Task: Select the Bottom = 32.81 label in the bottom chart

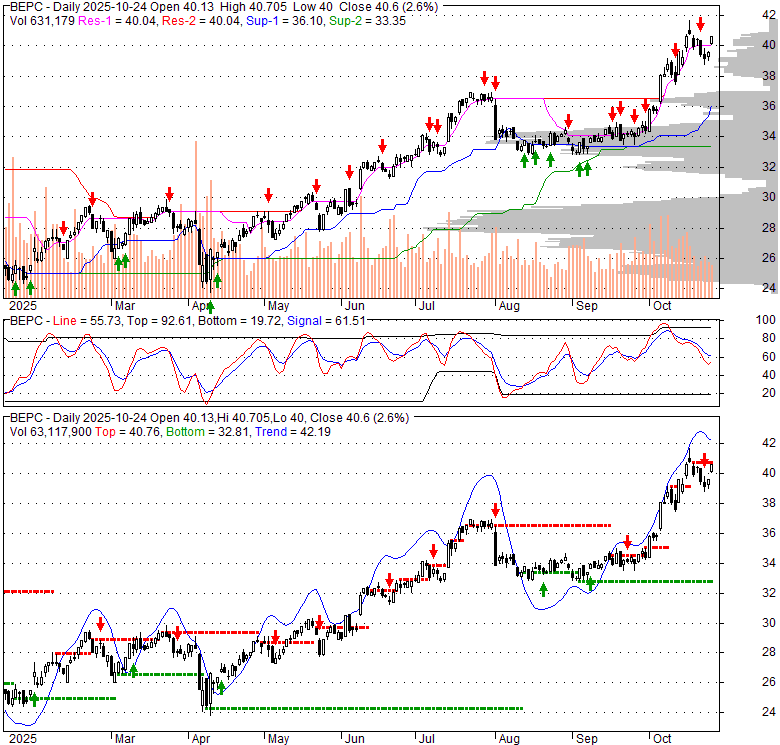Action: click(207, 432)
